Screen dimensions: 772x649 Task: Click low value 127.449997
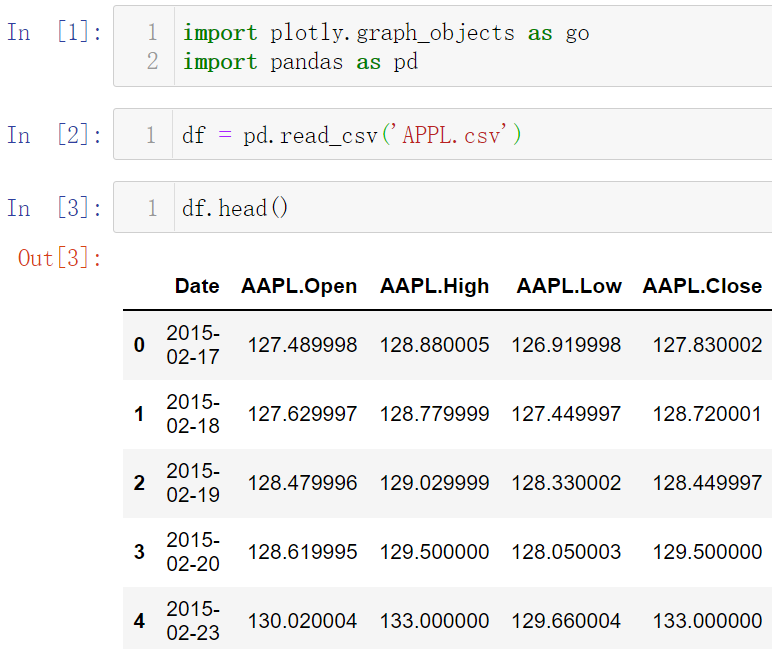click(x=566, y=414)
